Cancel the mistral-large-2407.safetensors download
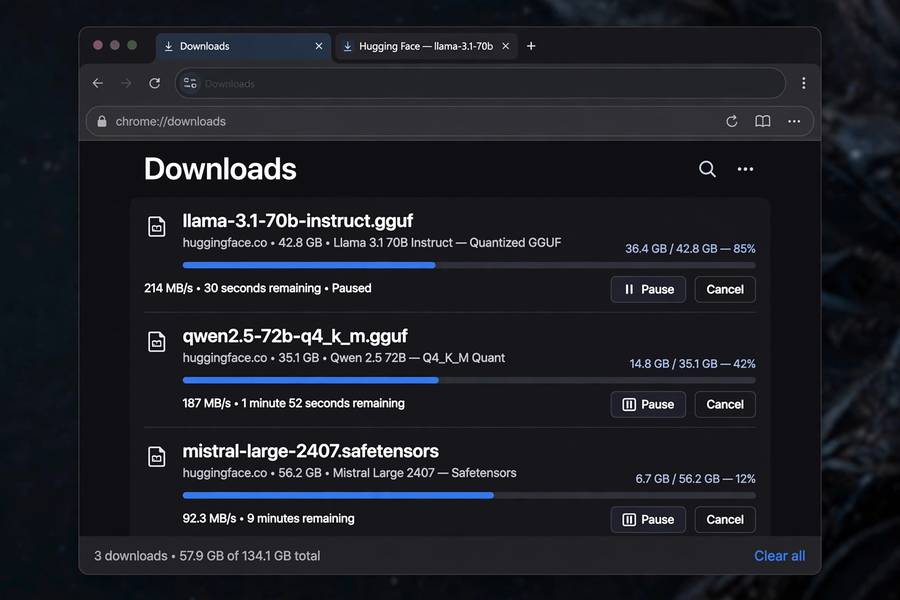The width and height of the screenshot is (900, 600). click(x=725, y=520)
